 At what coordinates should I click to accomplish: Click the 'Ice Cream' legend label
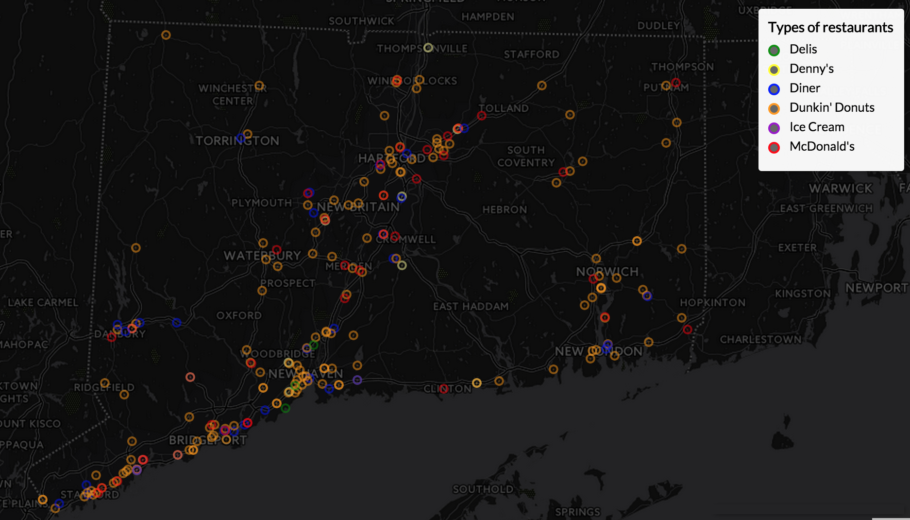817,127
